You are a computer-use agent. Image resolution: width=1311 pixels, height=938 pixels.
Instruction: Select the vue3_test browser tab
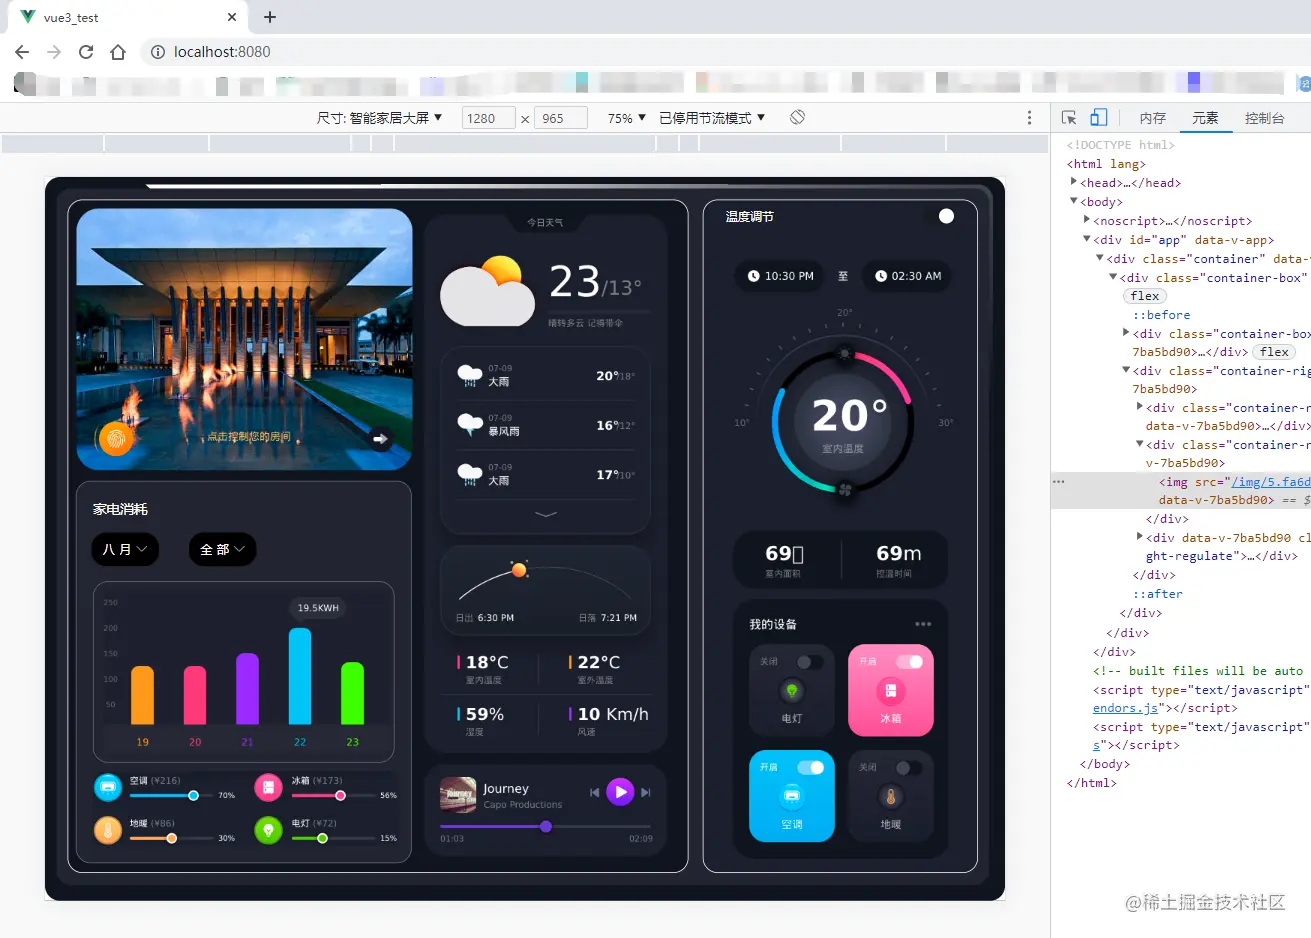coord(128,17)
